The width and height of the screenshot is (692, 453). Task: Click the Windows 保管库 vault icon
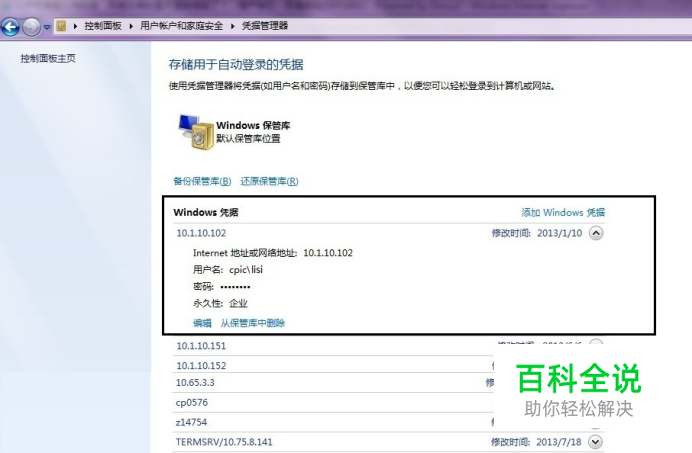[x=196, y=132]
